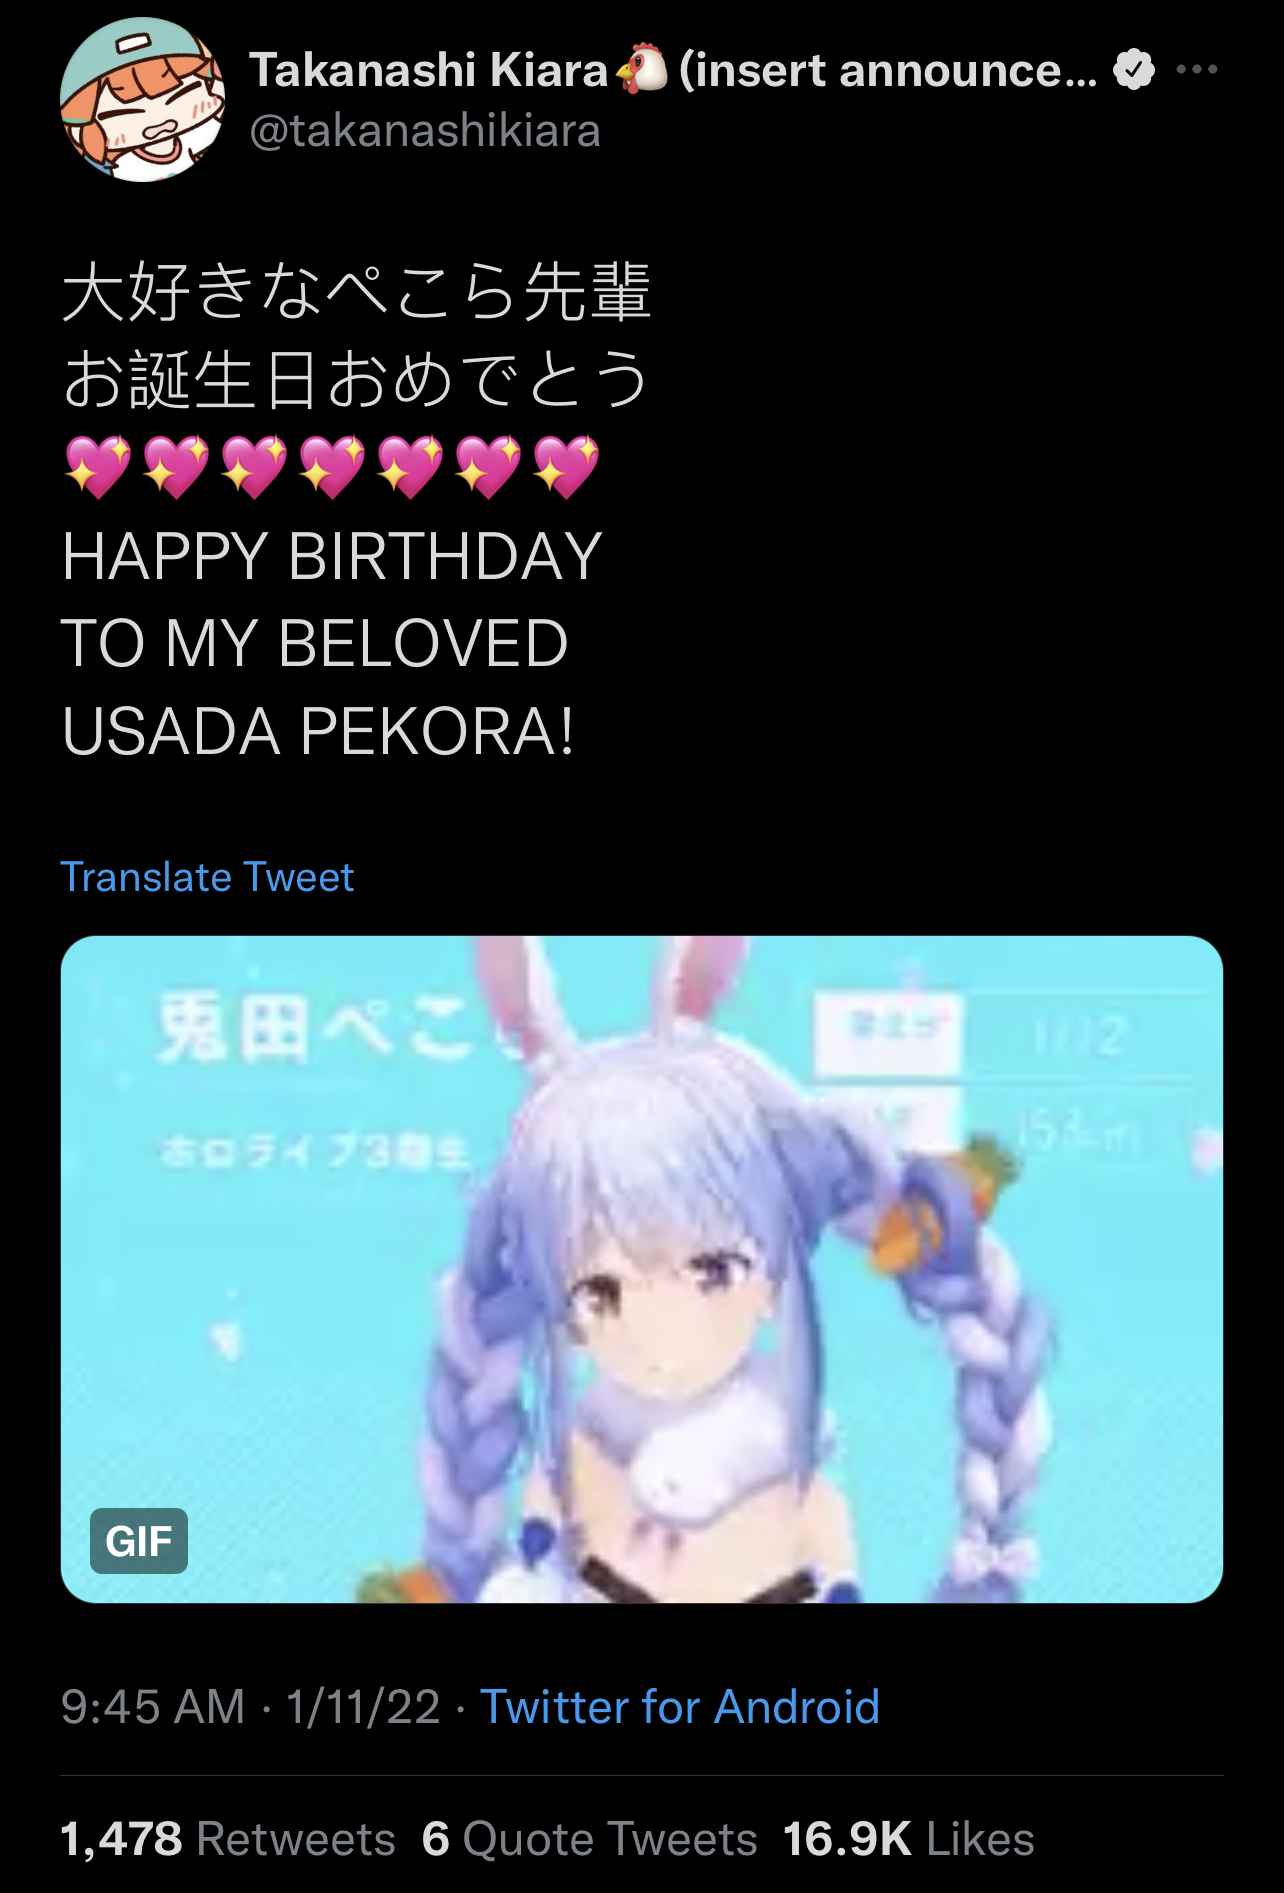View the 6 Quote Tweets

coord(590,1838)
